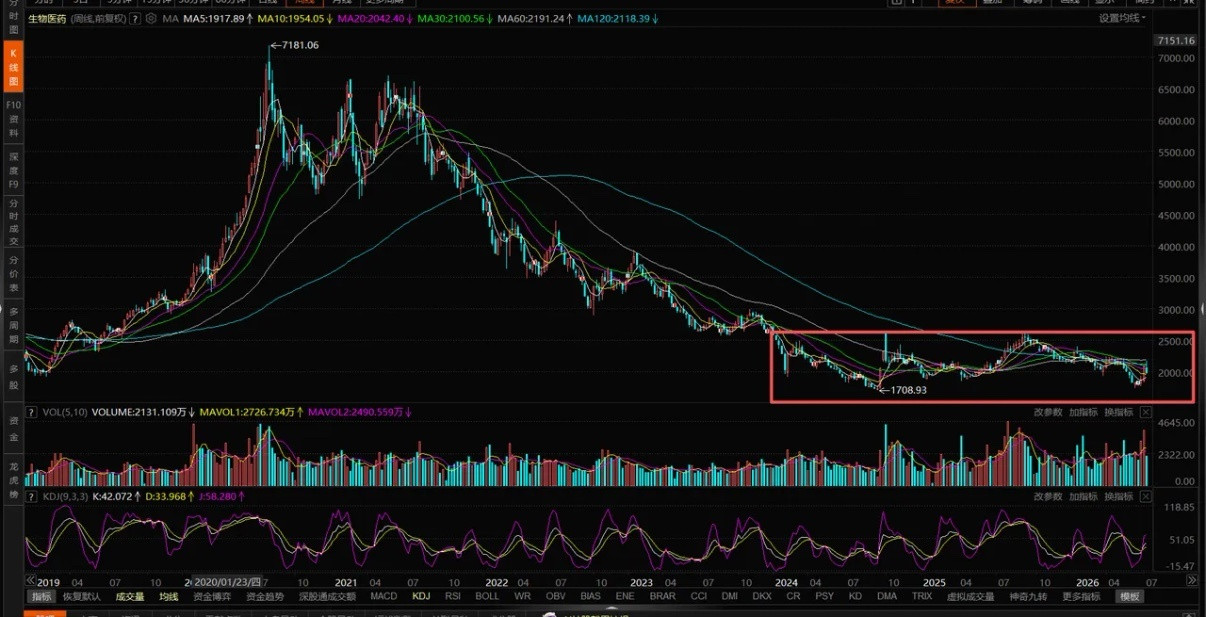Open the MA settings gear icon

151,19
